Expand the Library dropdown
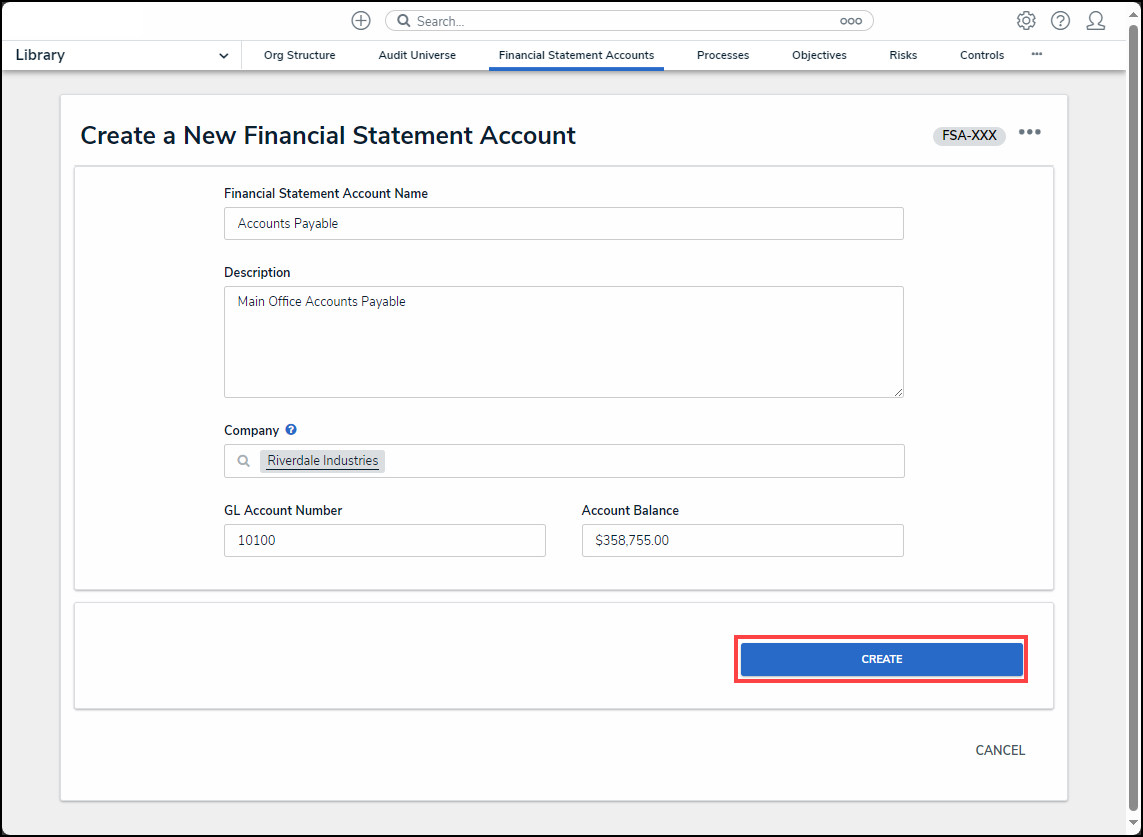1143x837 pixels. tap(223, 56)
